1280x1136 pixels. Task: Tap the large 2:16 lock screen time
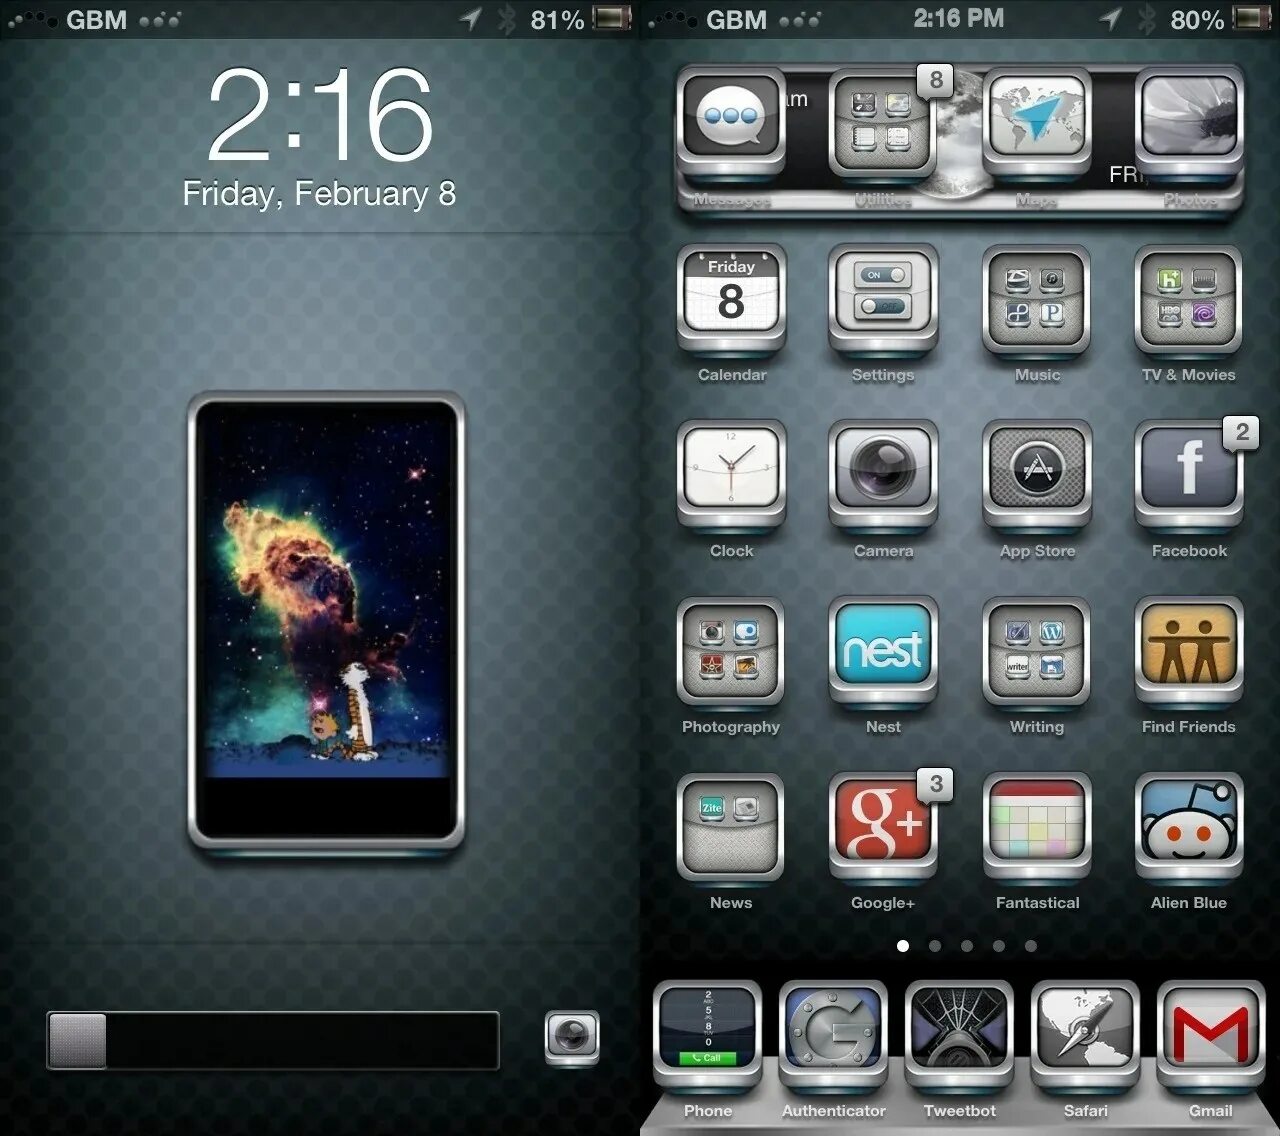(x=320, y=114)
